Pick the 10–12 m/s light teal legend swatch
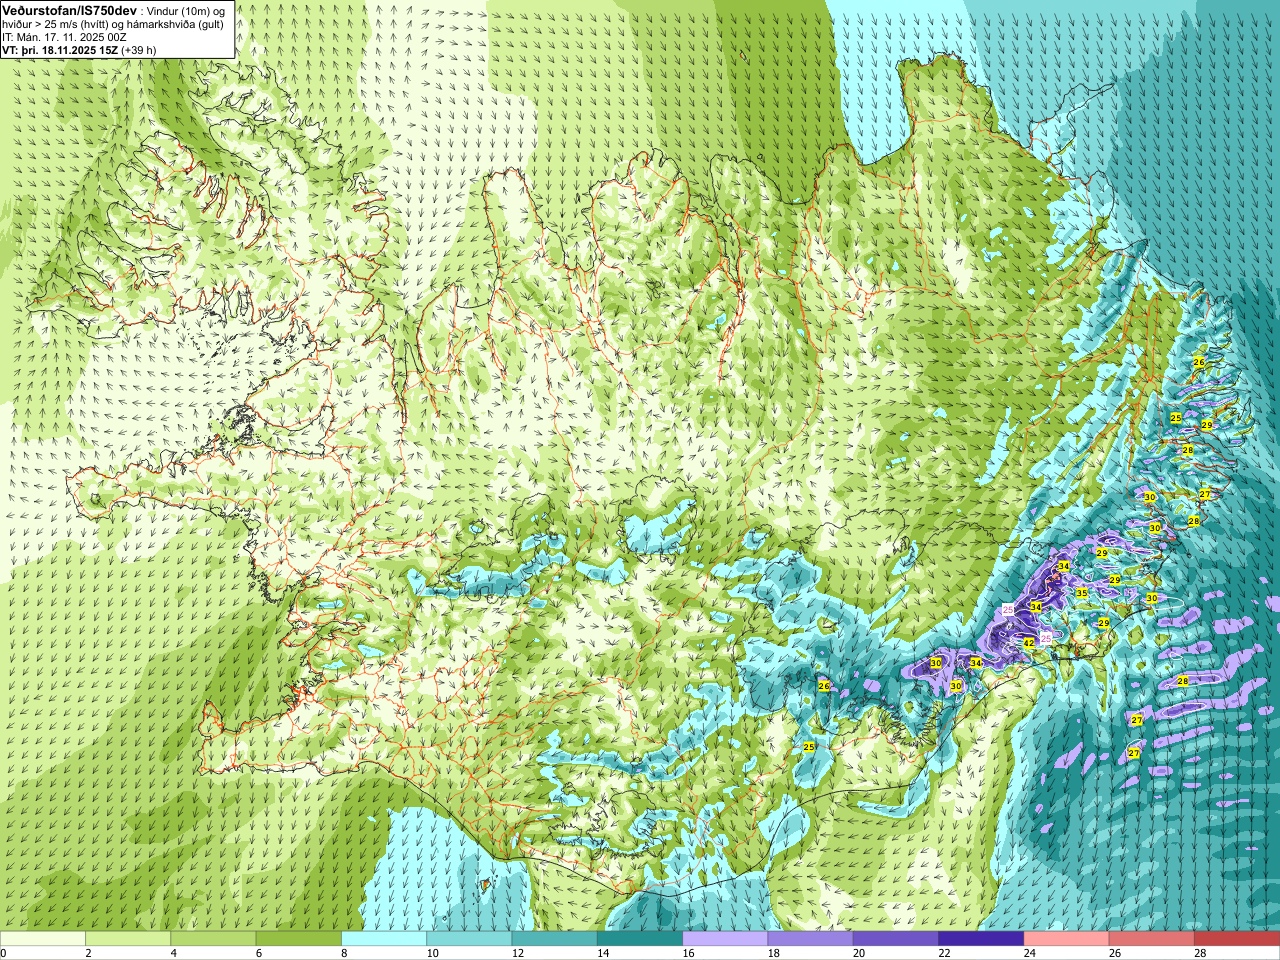This screenshot has width=1280, height=960. (469, 939)
